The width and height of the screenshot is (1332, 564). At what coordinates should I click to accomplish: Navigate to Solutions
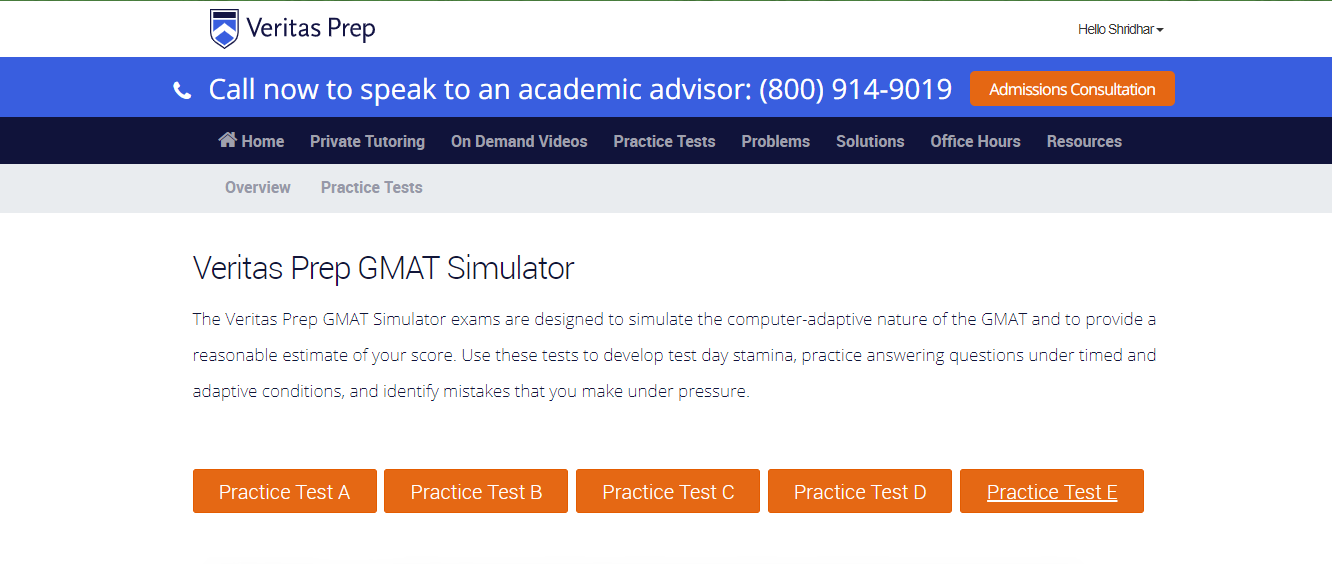[870, 141]
